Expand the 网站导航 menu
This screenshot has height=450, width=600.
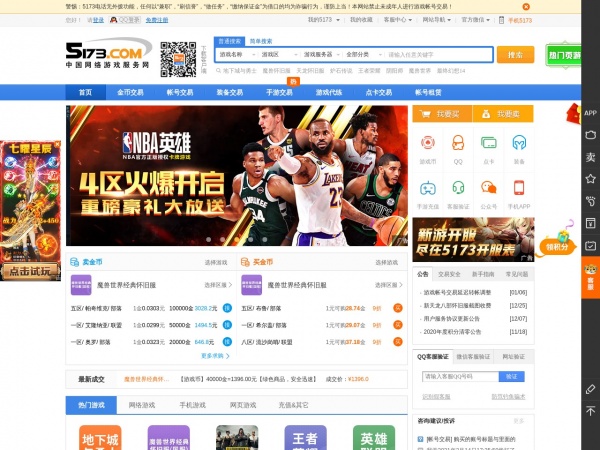(x=437, y=20)
